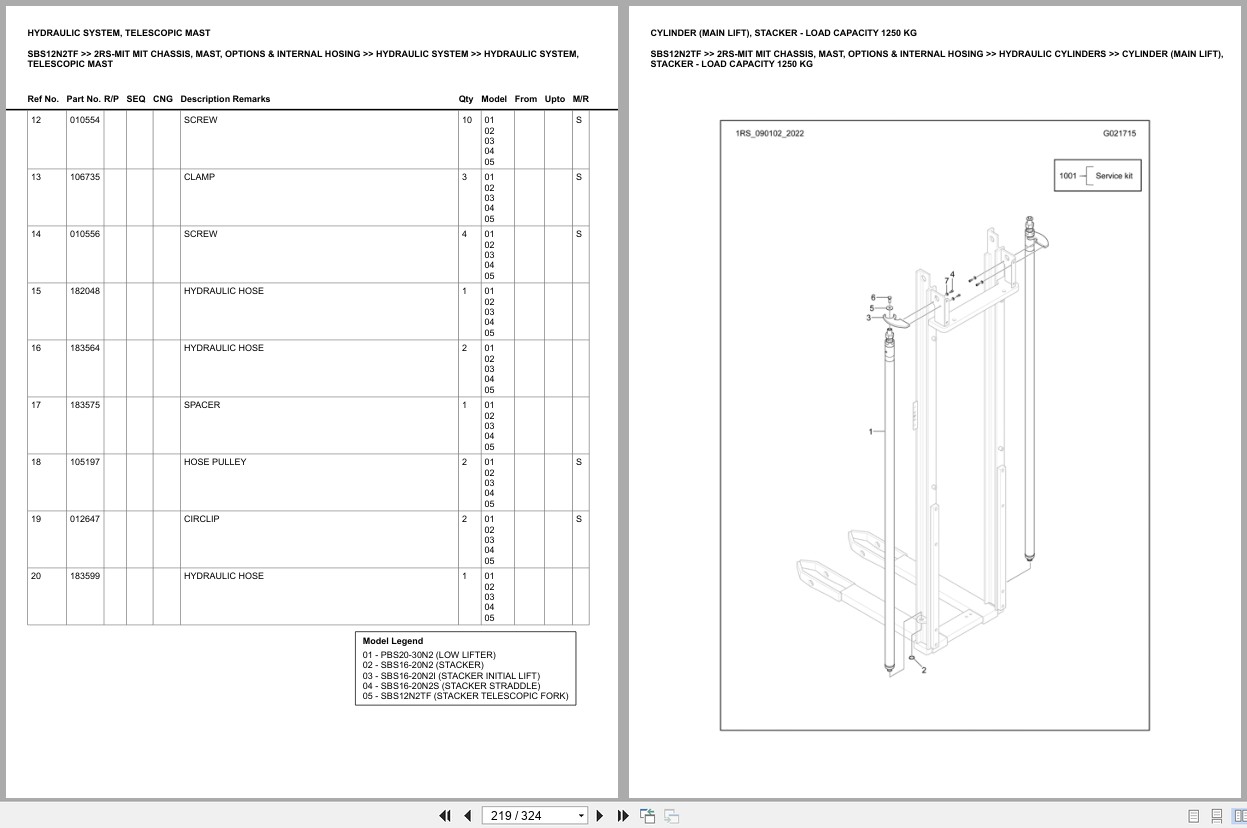Click ref number 12 in table
Screen dimensions: 1247x828
(36, 120)
